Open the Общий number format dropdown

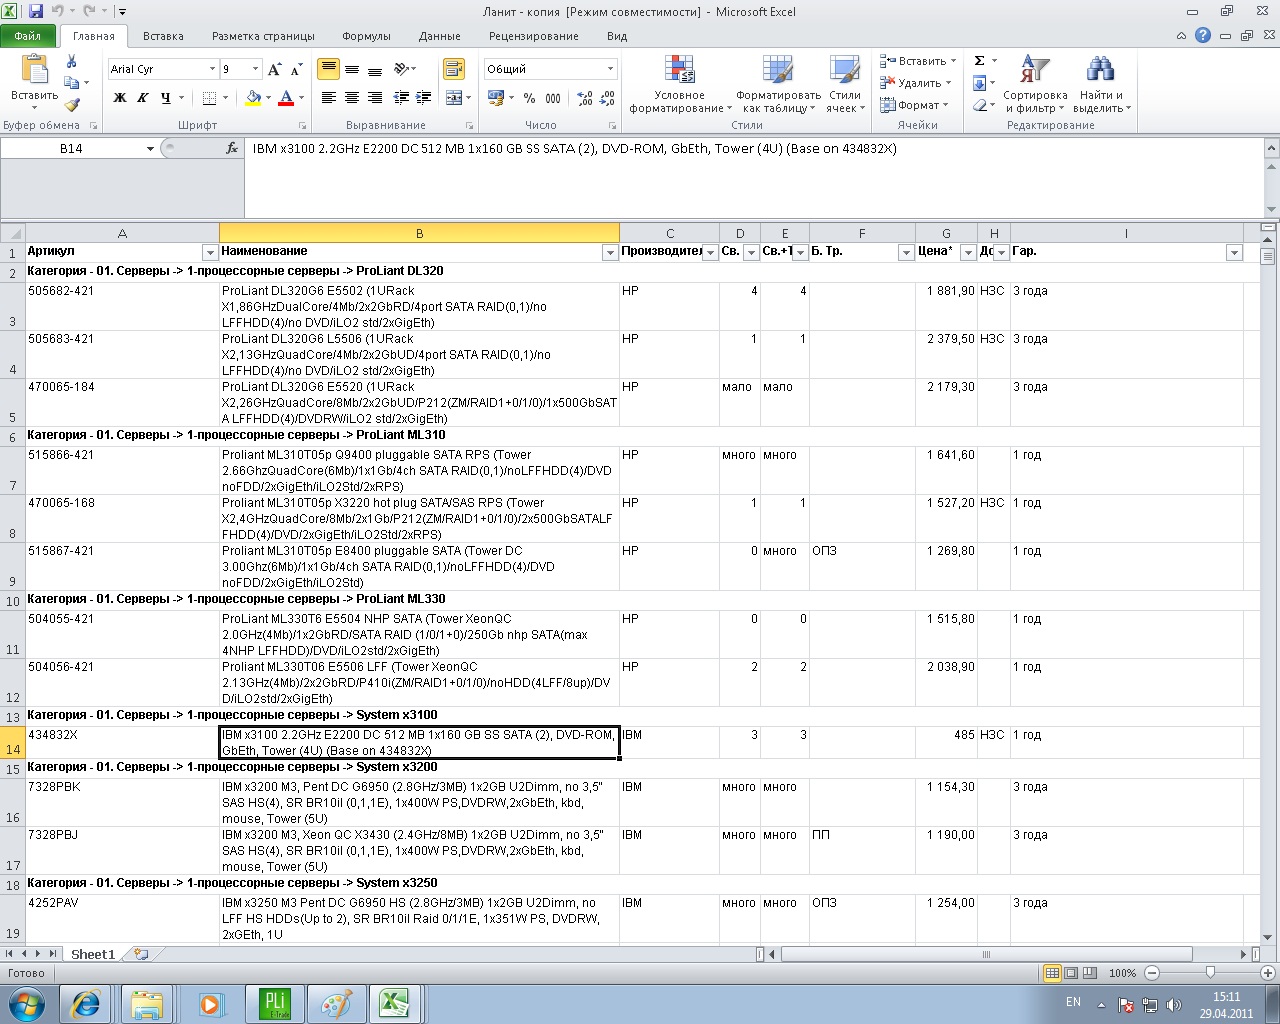coord(610,69)
